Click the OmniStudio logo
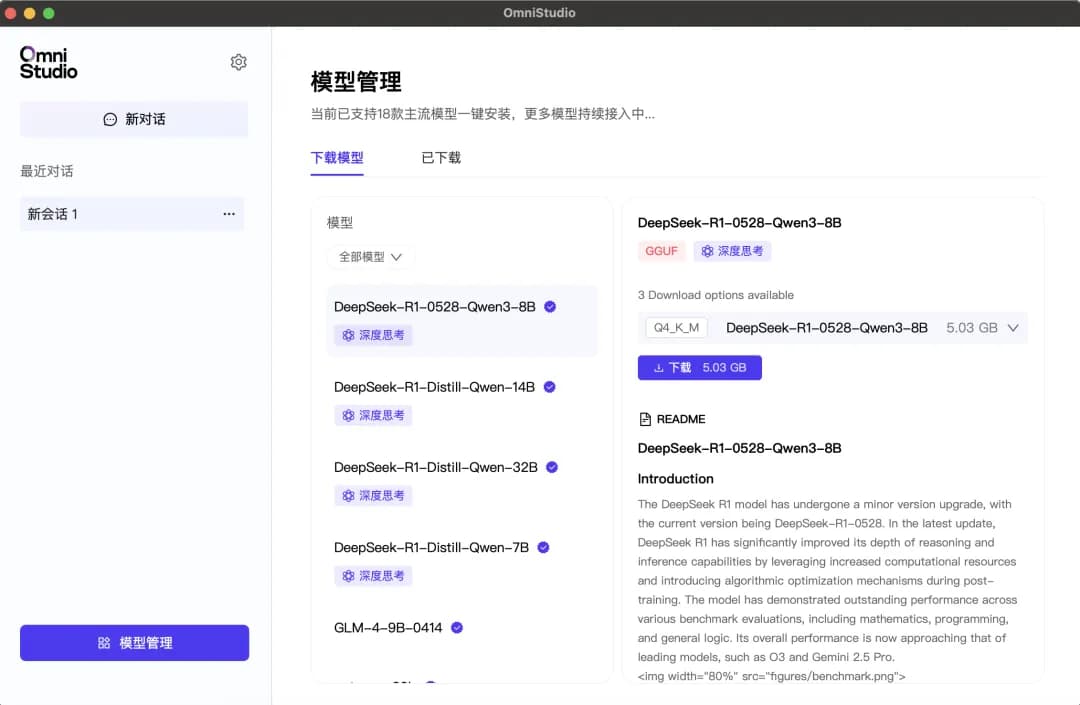Viewport: 1080px width, 705px height. click(47, 61)
